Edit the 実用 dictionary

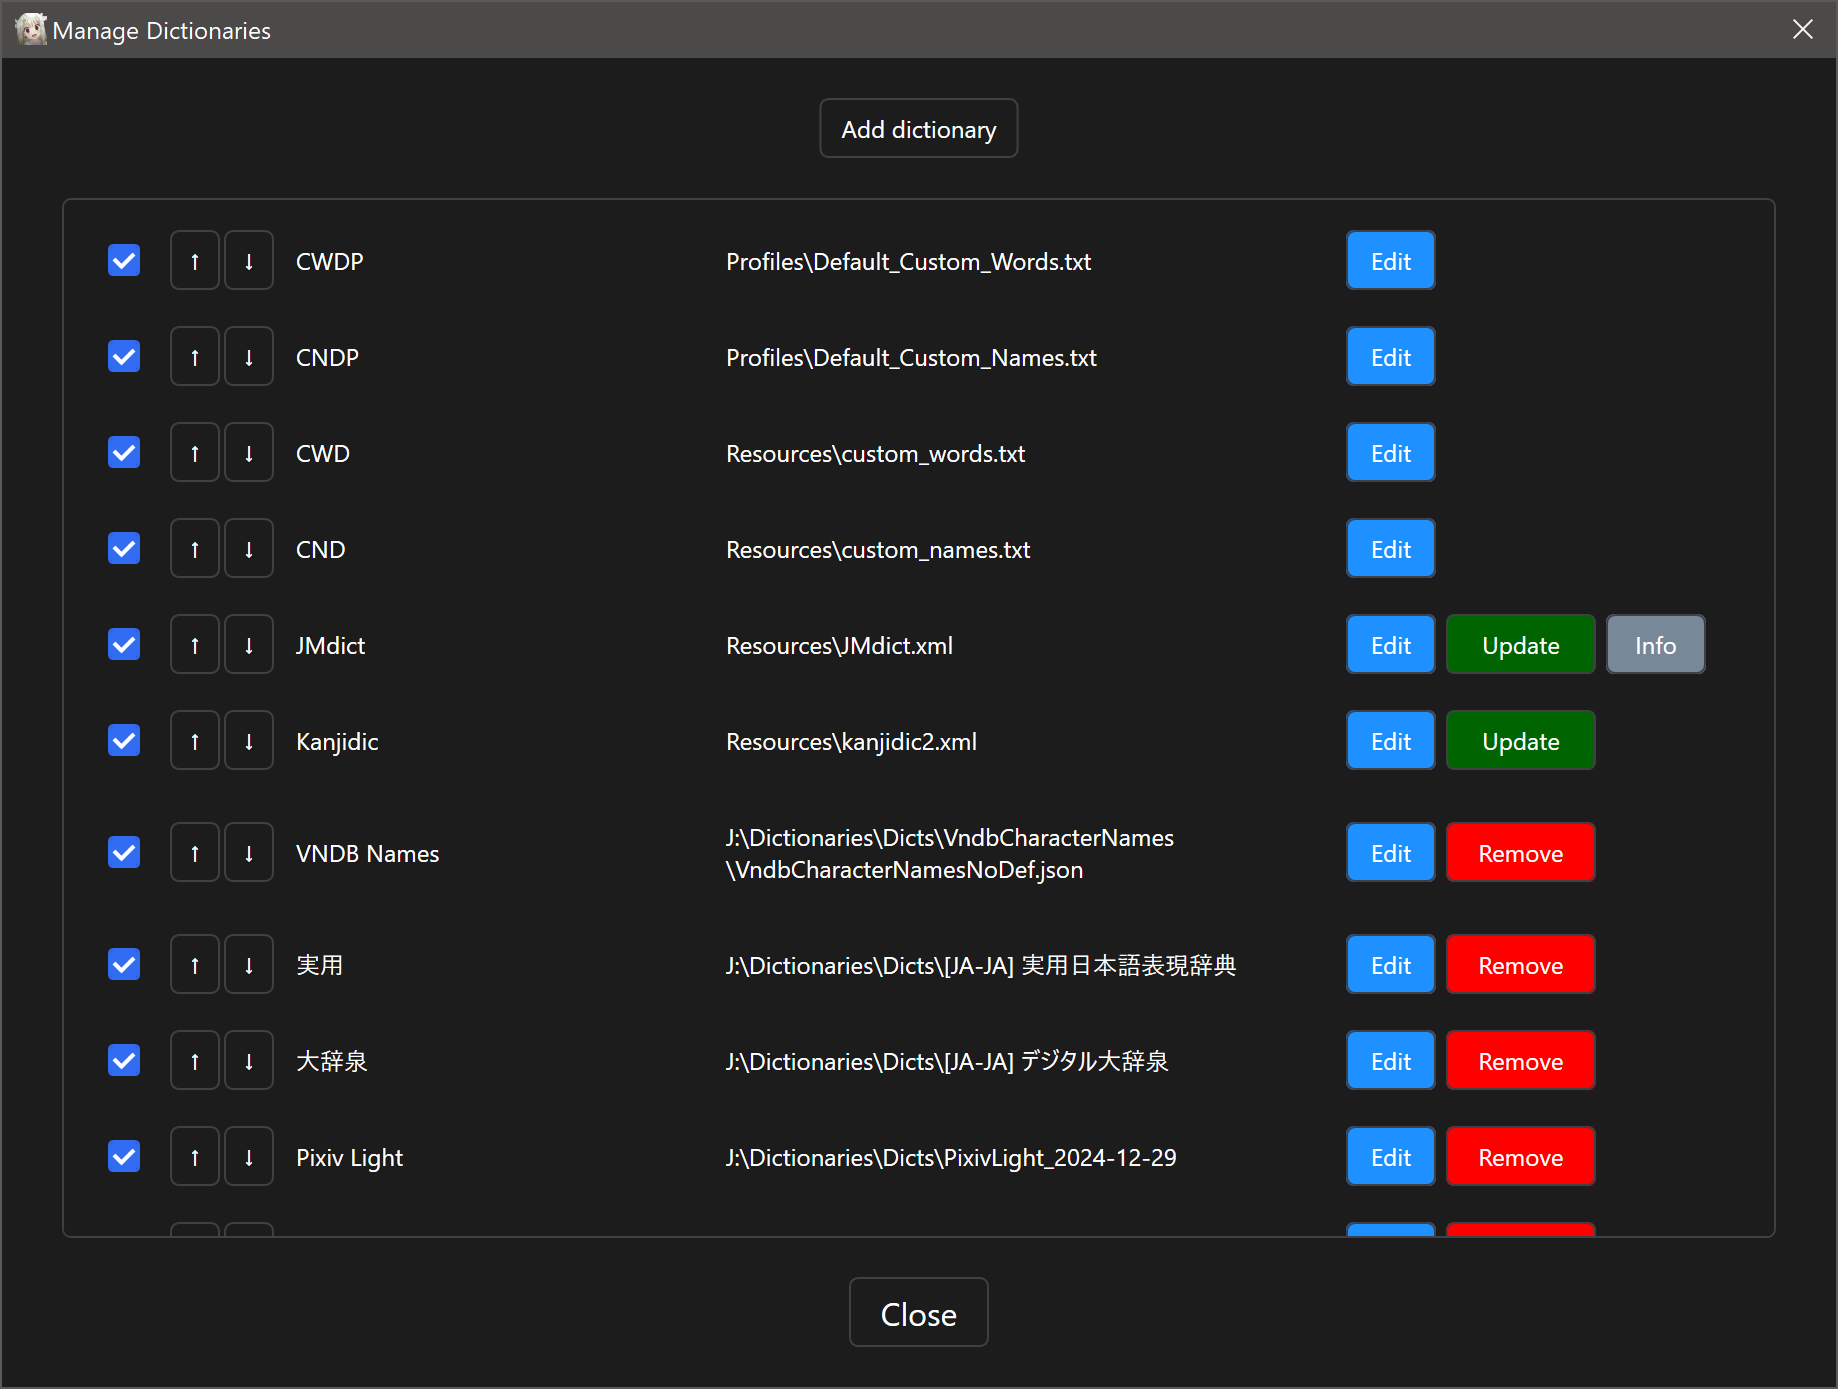click(1391, 965)
